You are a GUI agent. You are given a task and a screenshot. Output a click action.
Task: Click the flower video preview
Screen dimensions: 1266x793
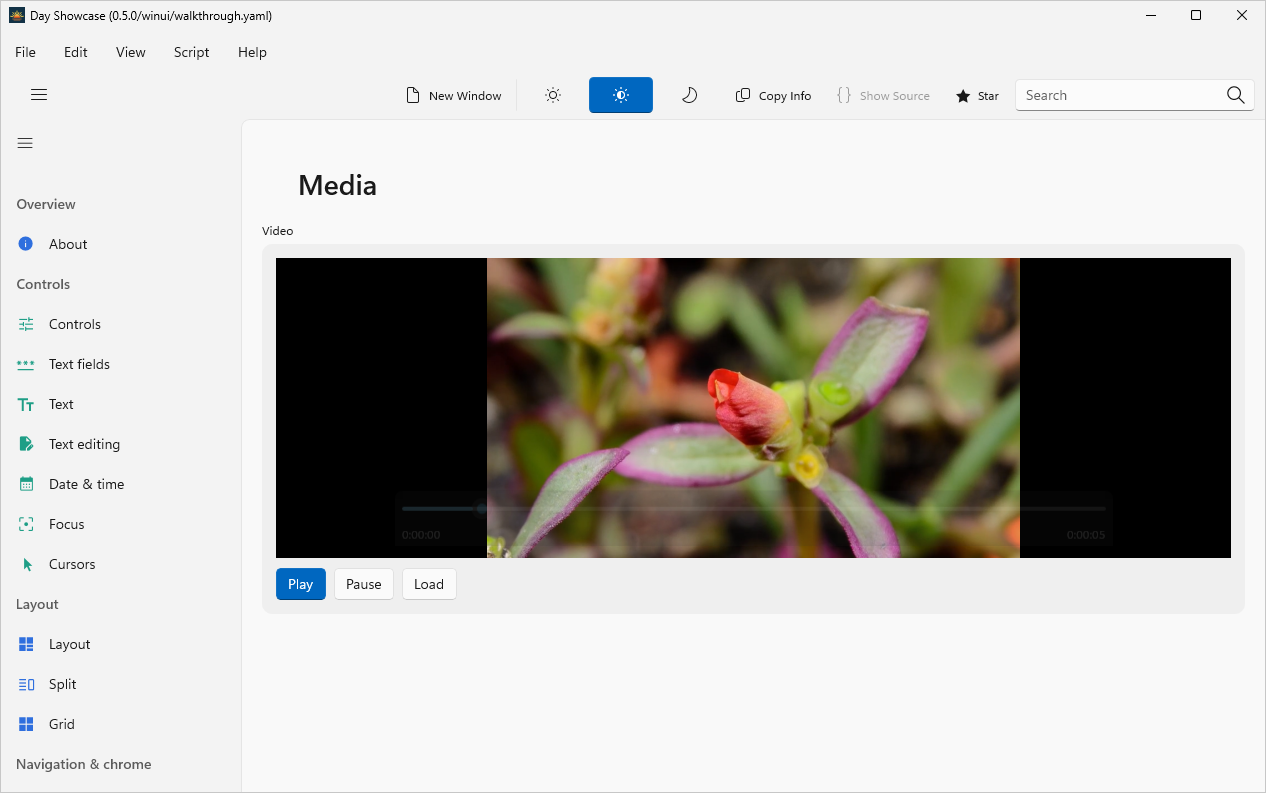click(753, 408)
